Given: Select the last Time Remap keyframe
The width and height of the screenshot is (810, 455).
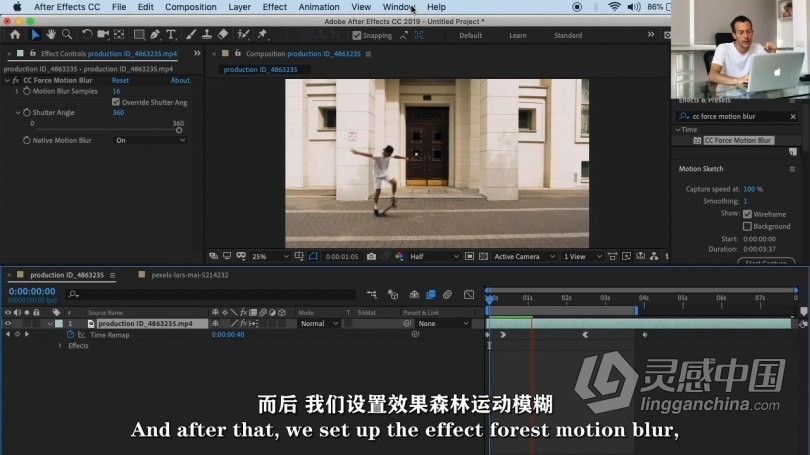Looking at the screenshot, I should [644, 335].
